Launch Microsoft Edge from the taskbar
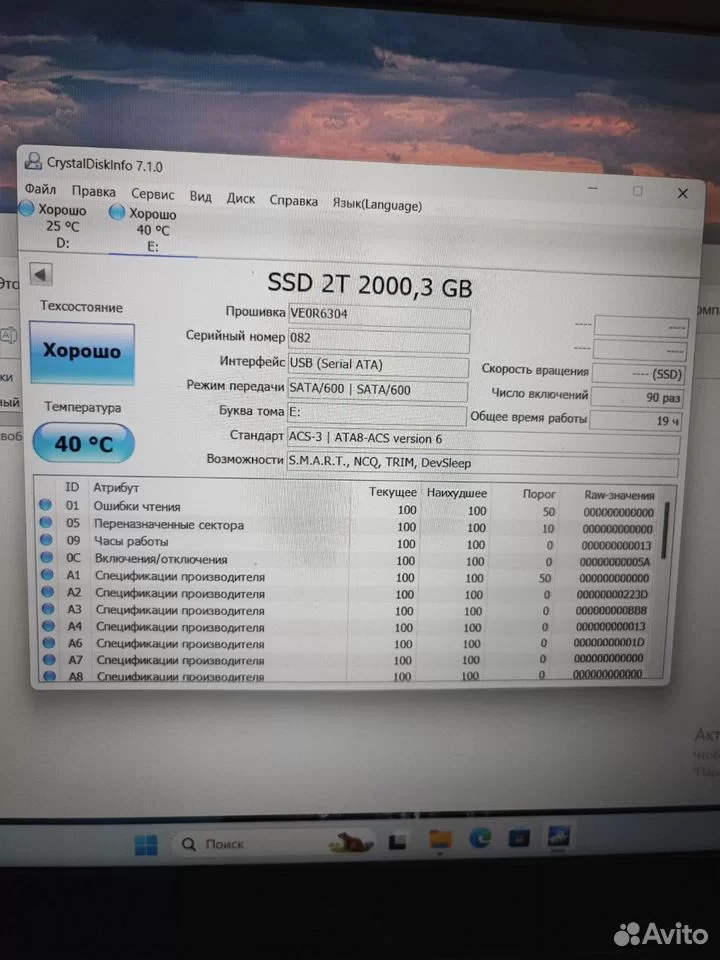 [x=480, y=838]
